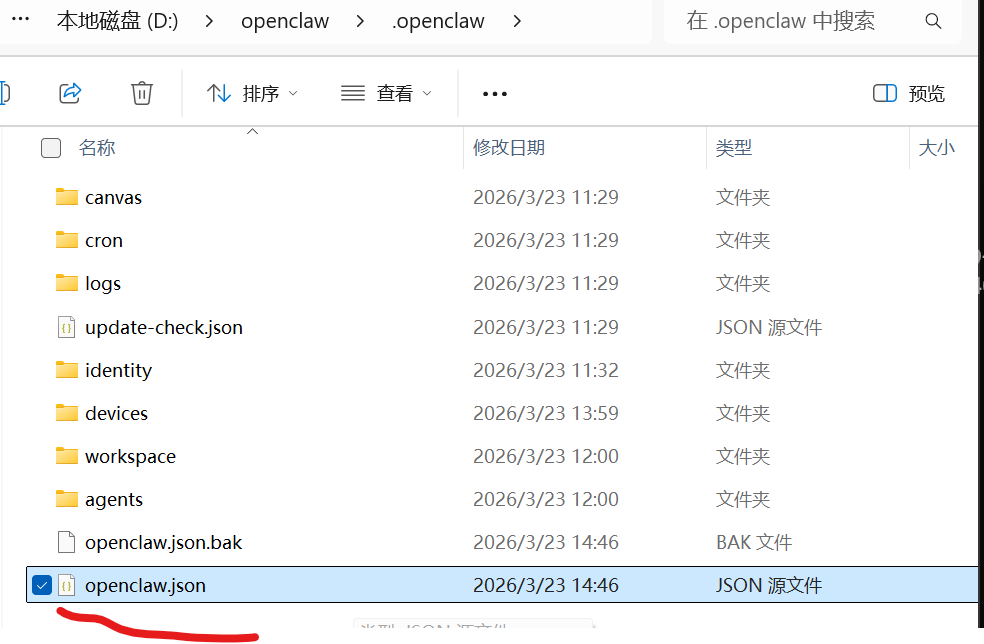Click 文件夹 type cell of canvas row
The width and height of the screenshot is (984, 644).
coord(743,198)
